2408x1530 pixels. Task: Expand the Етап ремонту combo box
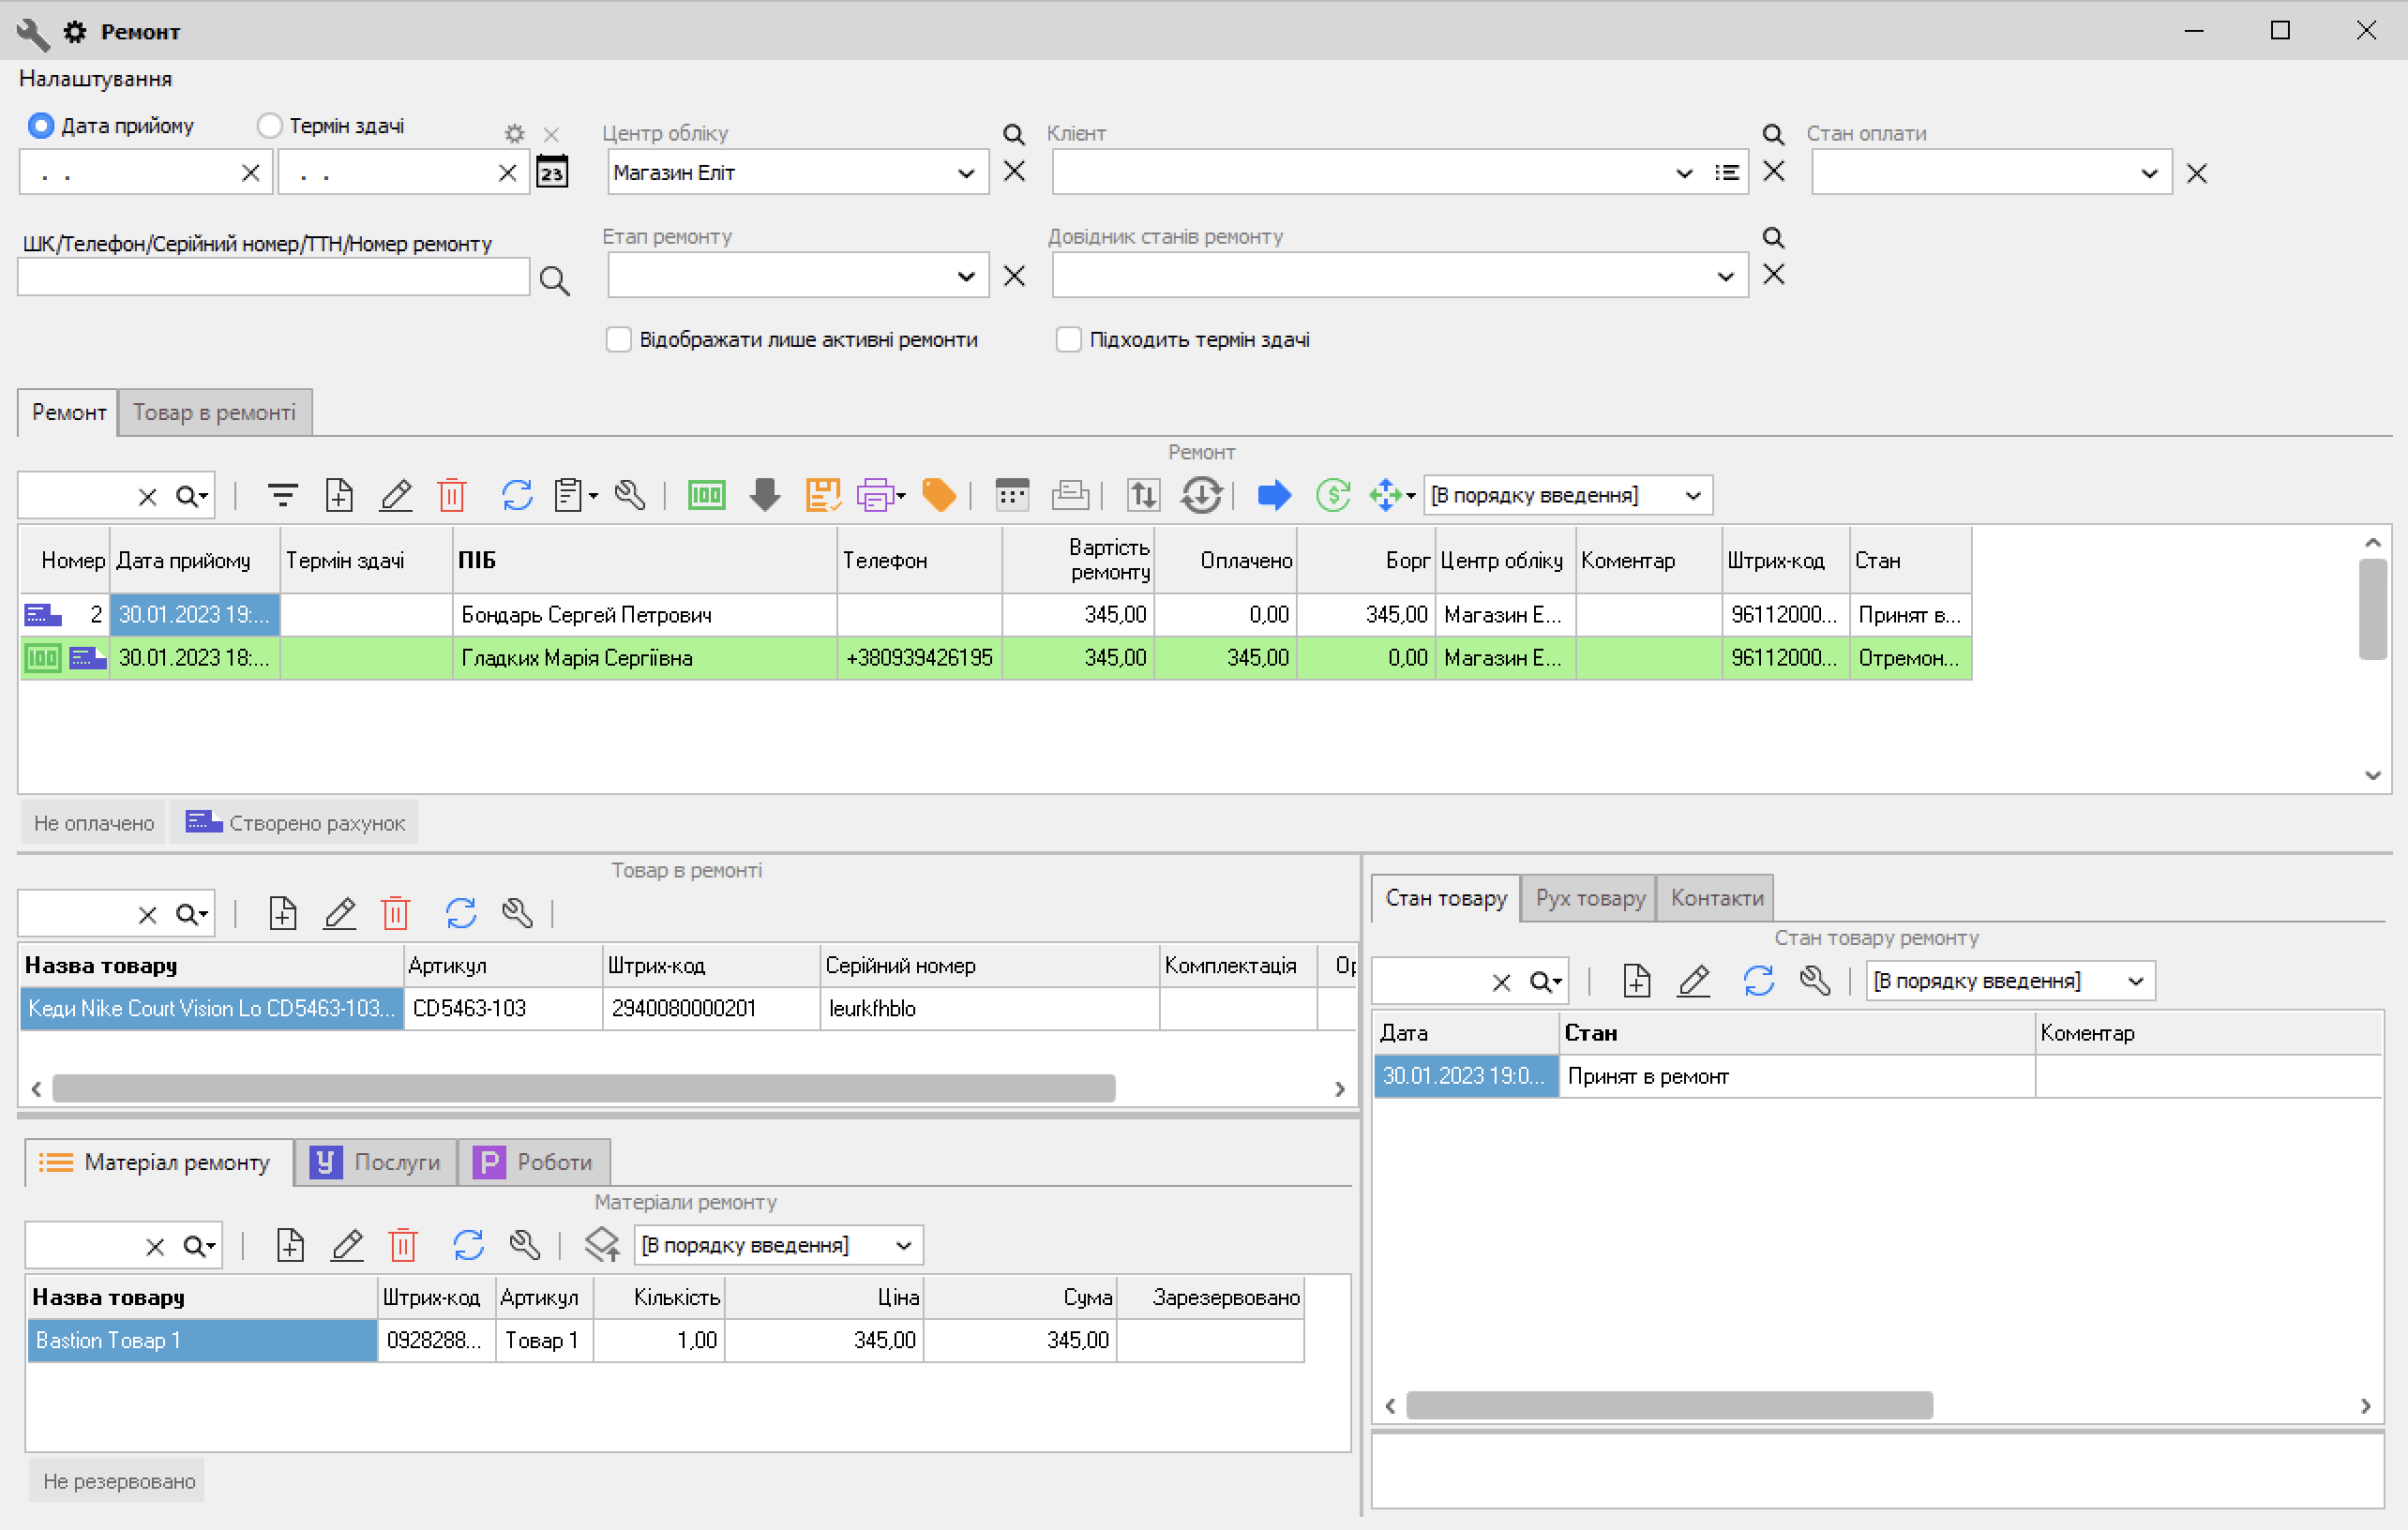(966, 276)
